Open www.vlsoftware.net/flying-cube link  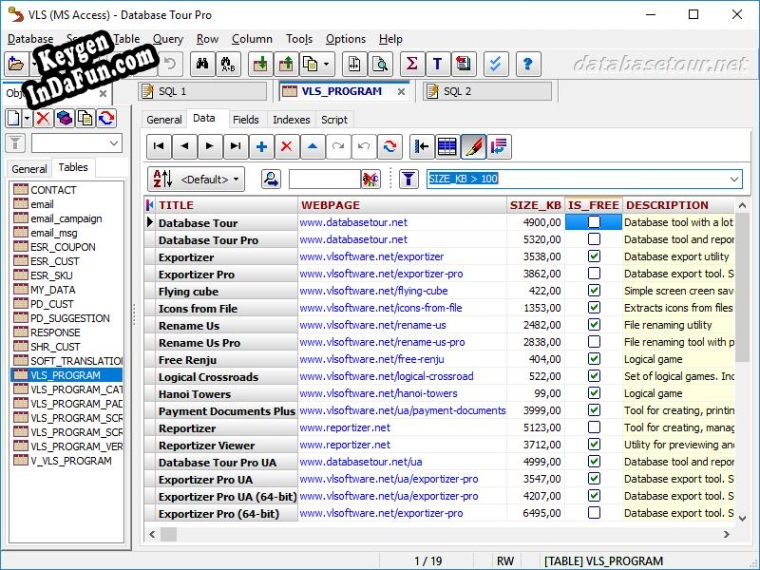(373, 291)
